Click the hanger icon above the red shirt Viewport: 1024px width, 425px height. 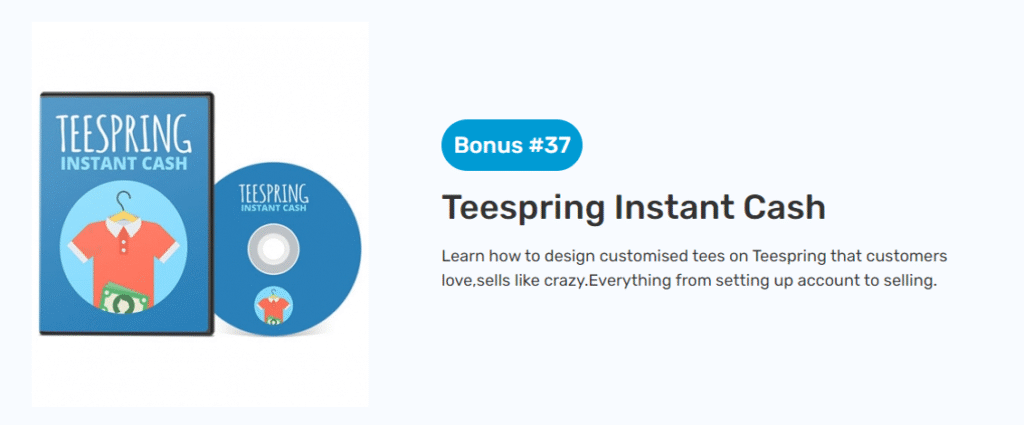tap(124, 204)
